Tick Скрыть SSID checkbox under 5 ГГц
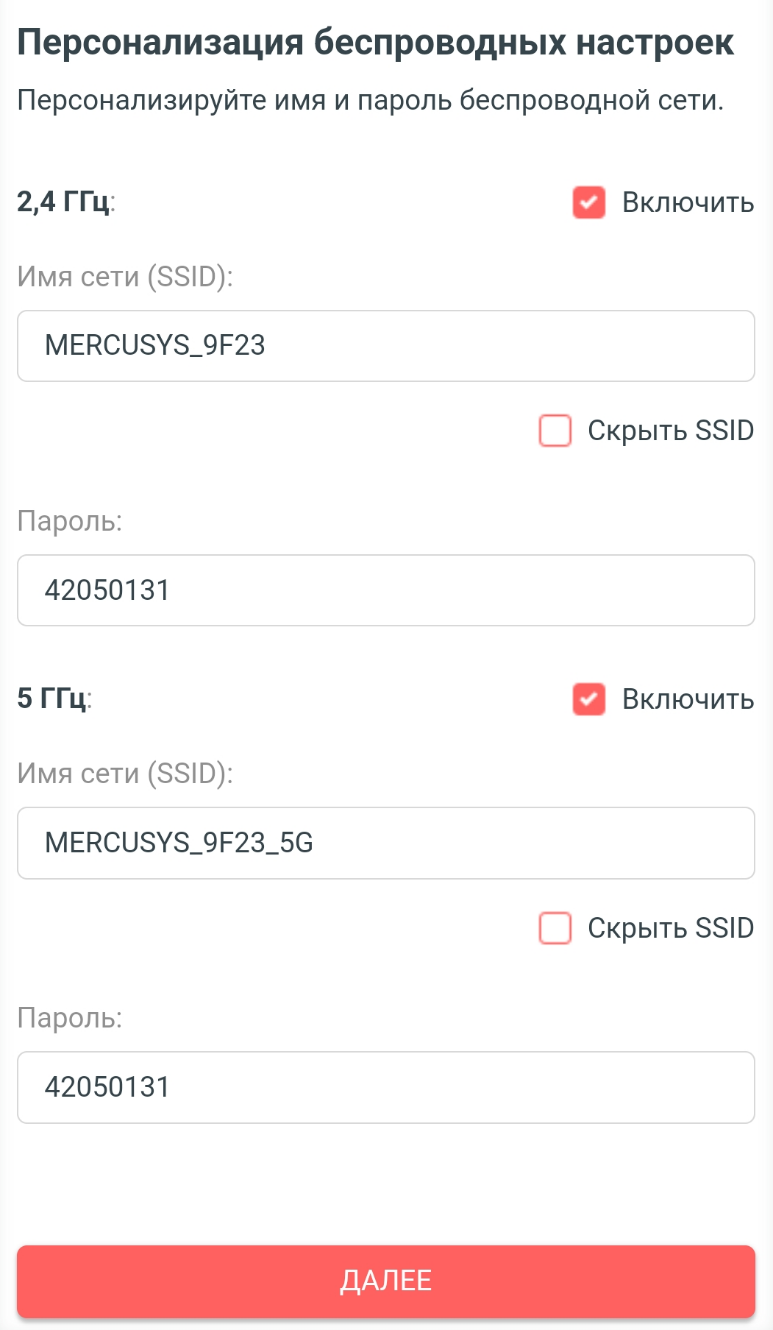The width and height of the screenshot is (773, 1330). coord(555,928)
